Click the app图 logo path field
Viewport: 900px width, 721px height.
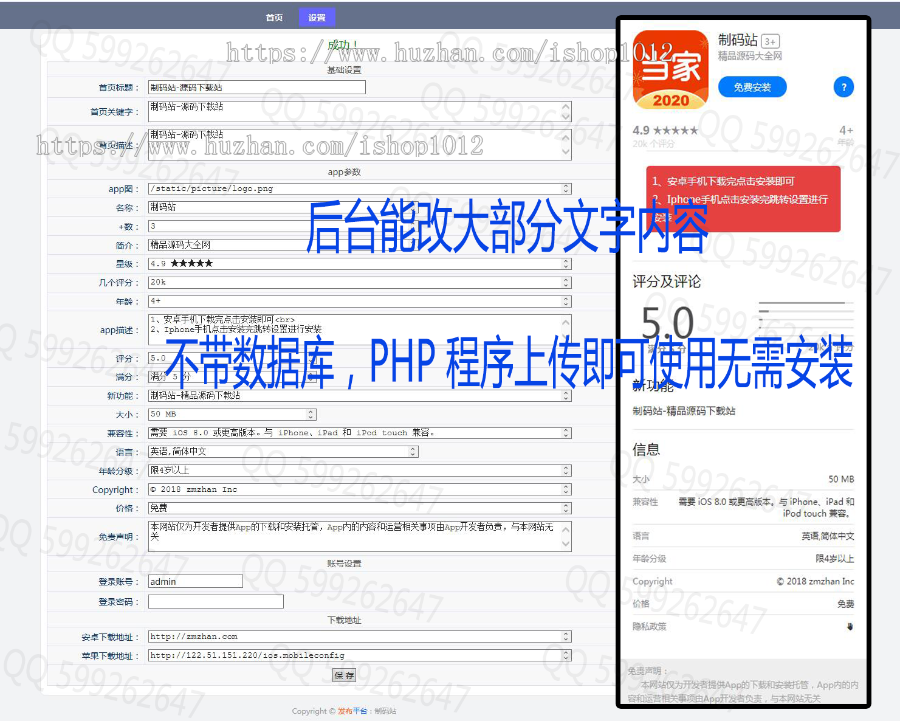click(360, 188)
